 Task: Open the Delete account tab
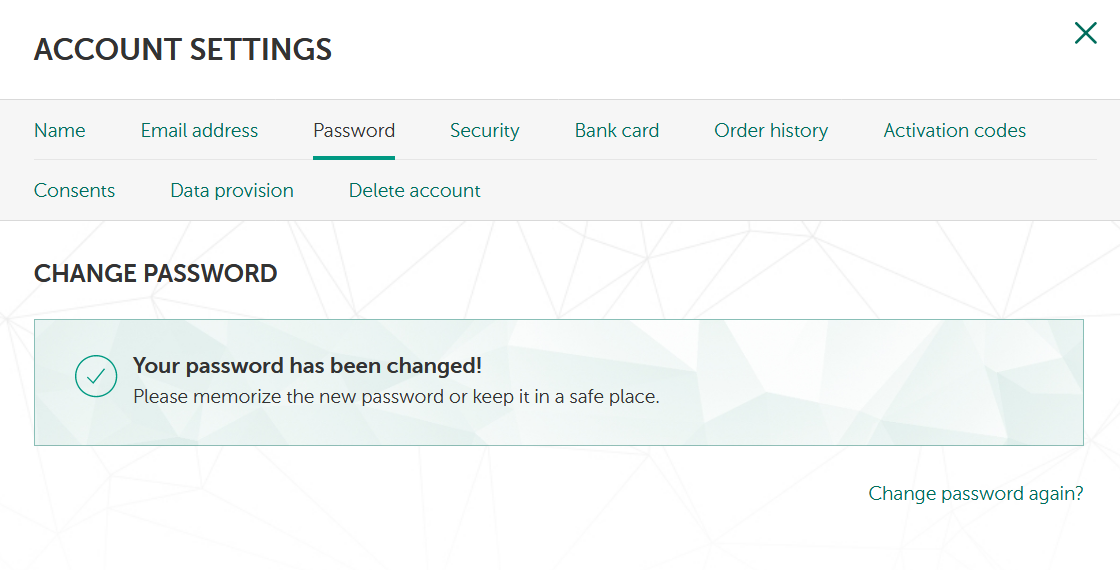[x=414, y=191]
